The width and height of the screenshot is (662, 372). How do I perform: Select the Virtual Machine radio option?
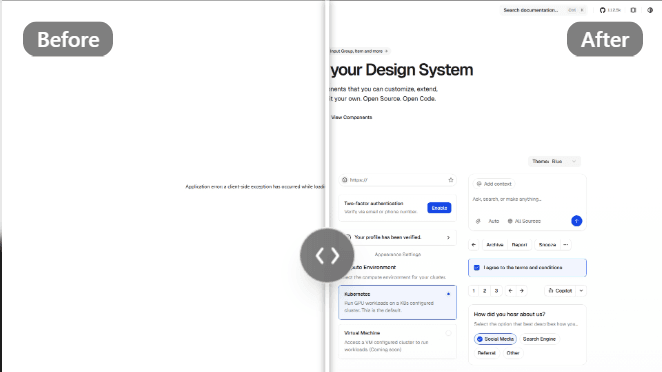(448, 333)
